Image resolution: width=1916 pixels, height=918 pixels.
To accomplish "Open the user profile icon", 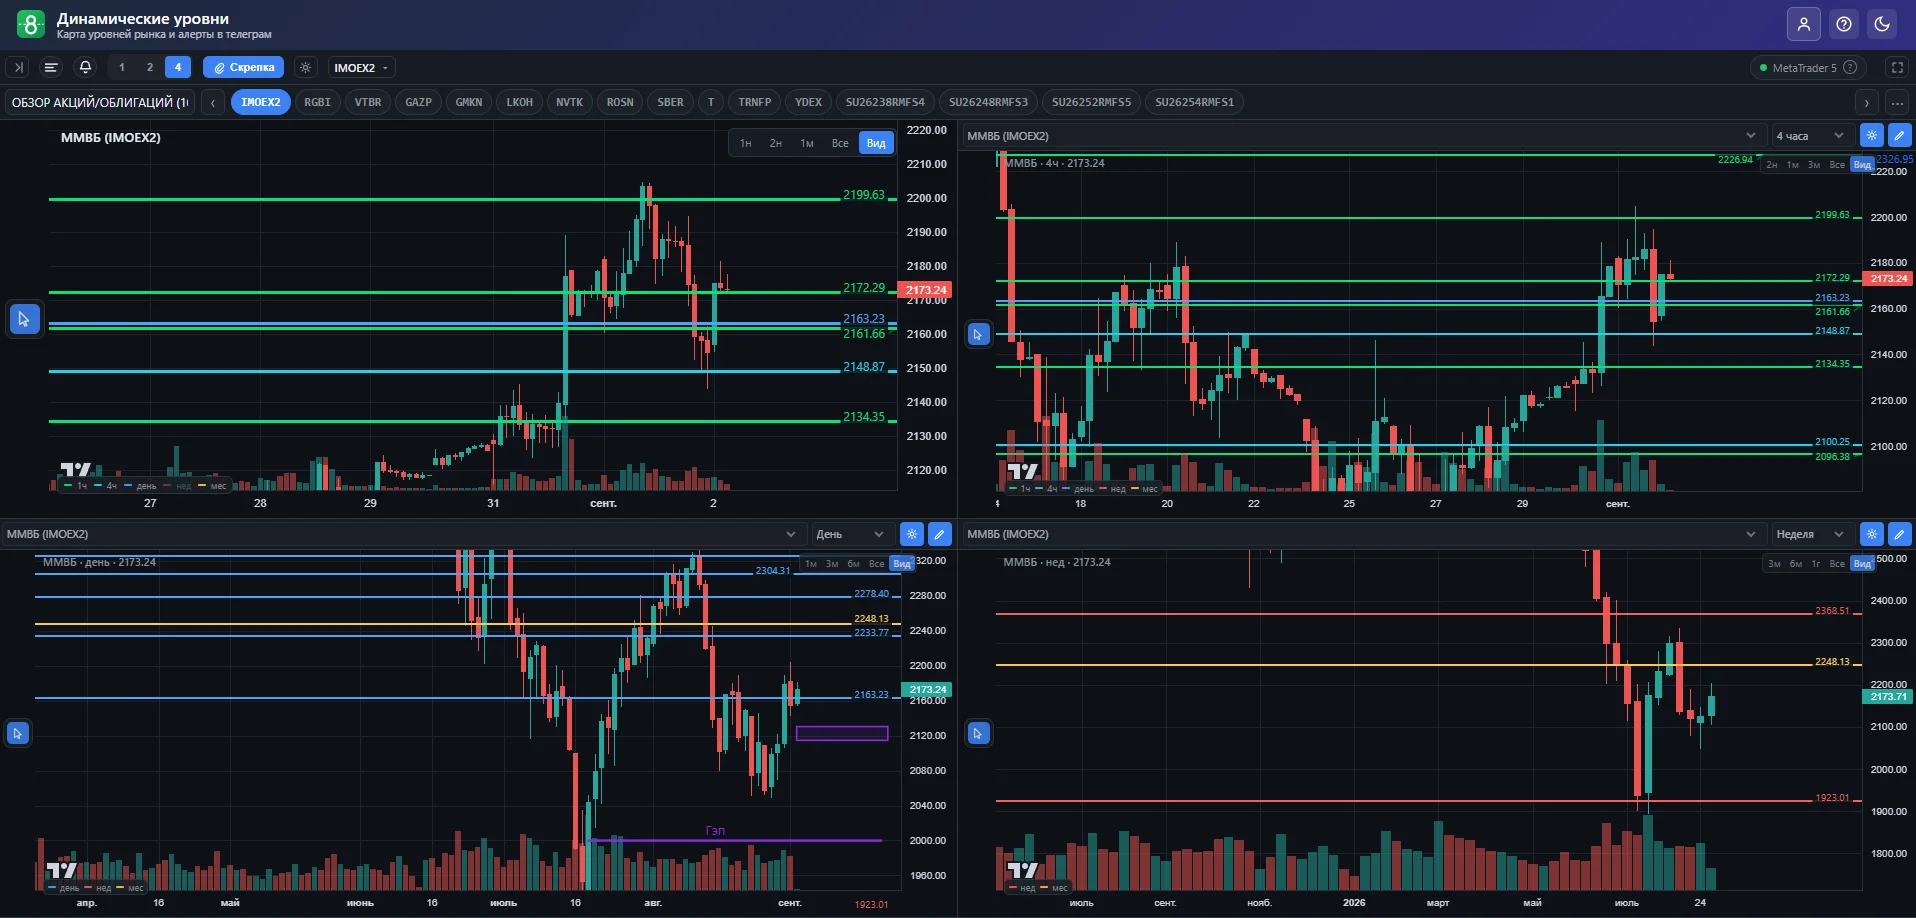I will [x=1804, y=25].
